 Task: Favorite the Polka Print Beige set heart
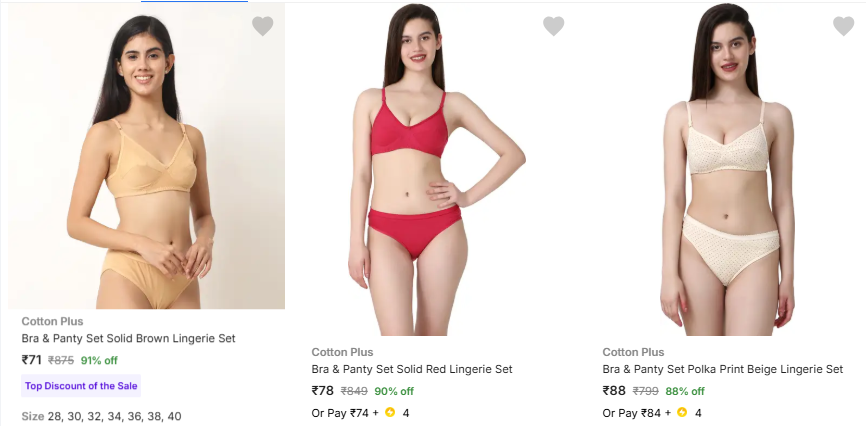(x=843, y=27)
